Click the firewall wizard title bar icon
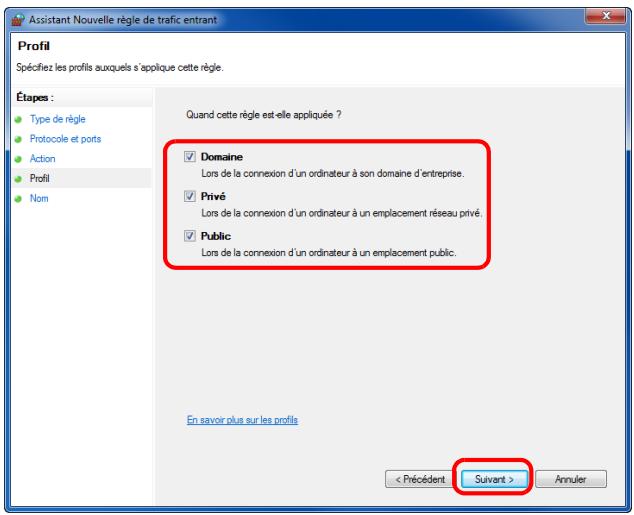This screenshot has width=634, height=515. pos(18,19)
